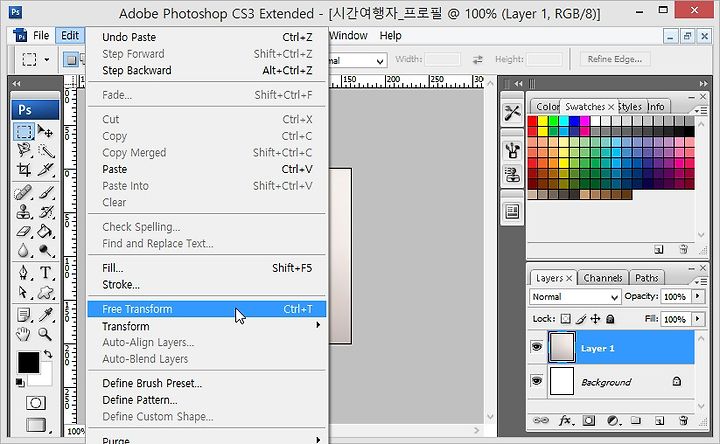Reset to default foreground and background colors
Screen dimensions: 720x444
(x=20, y=382)
